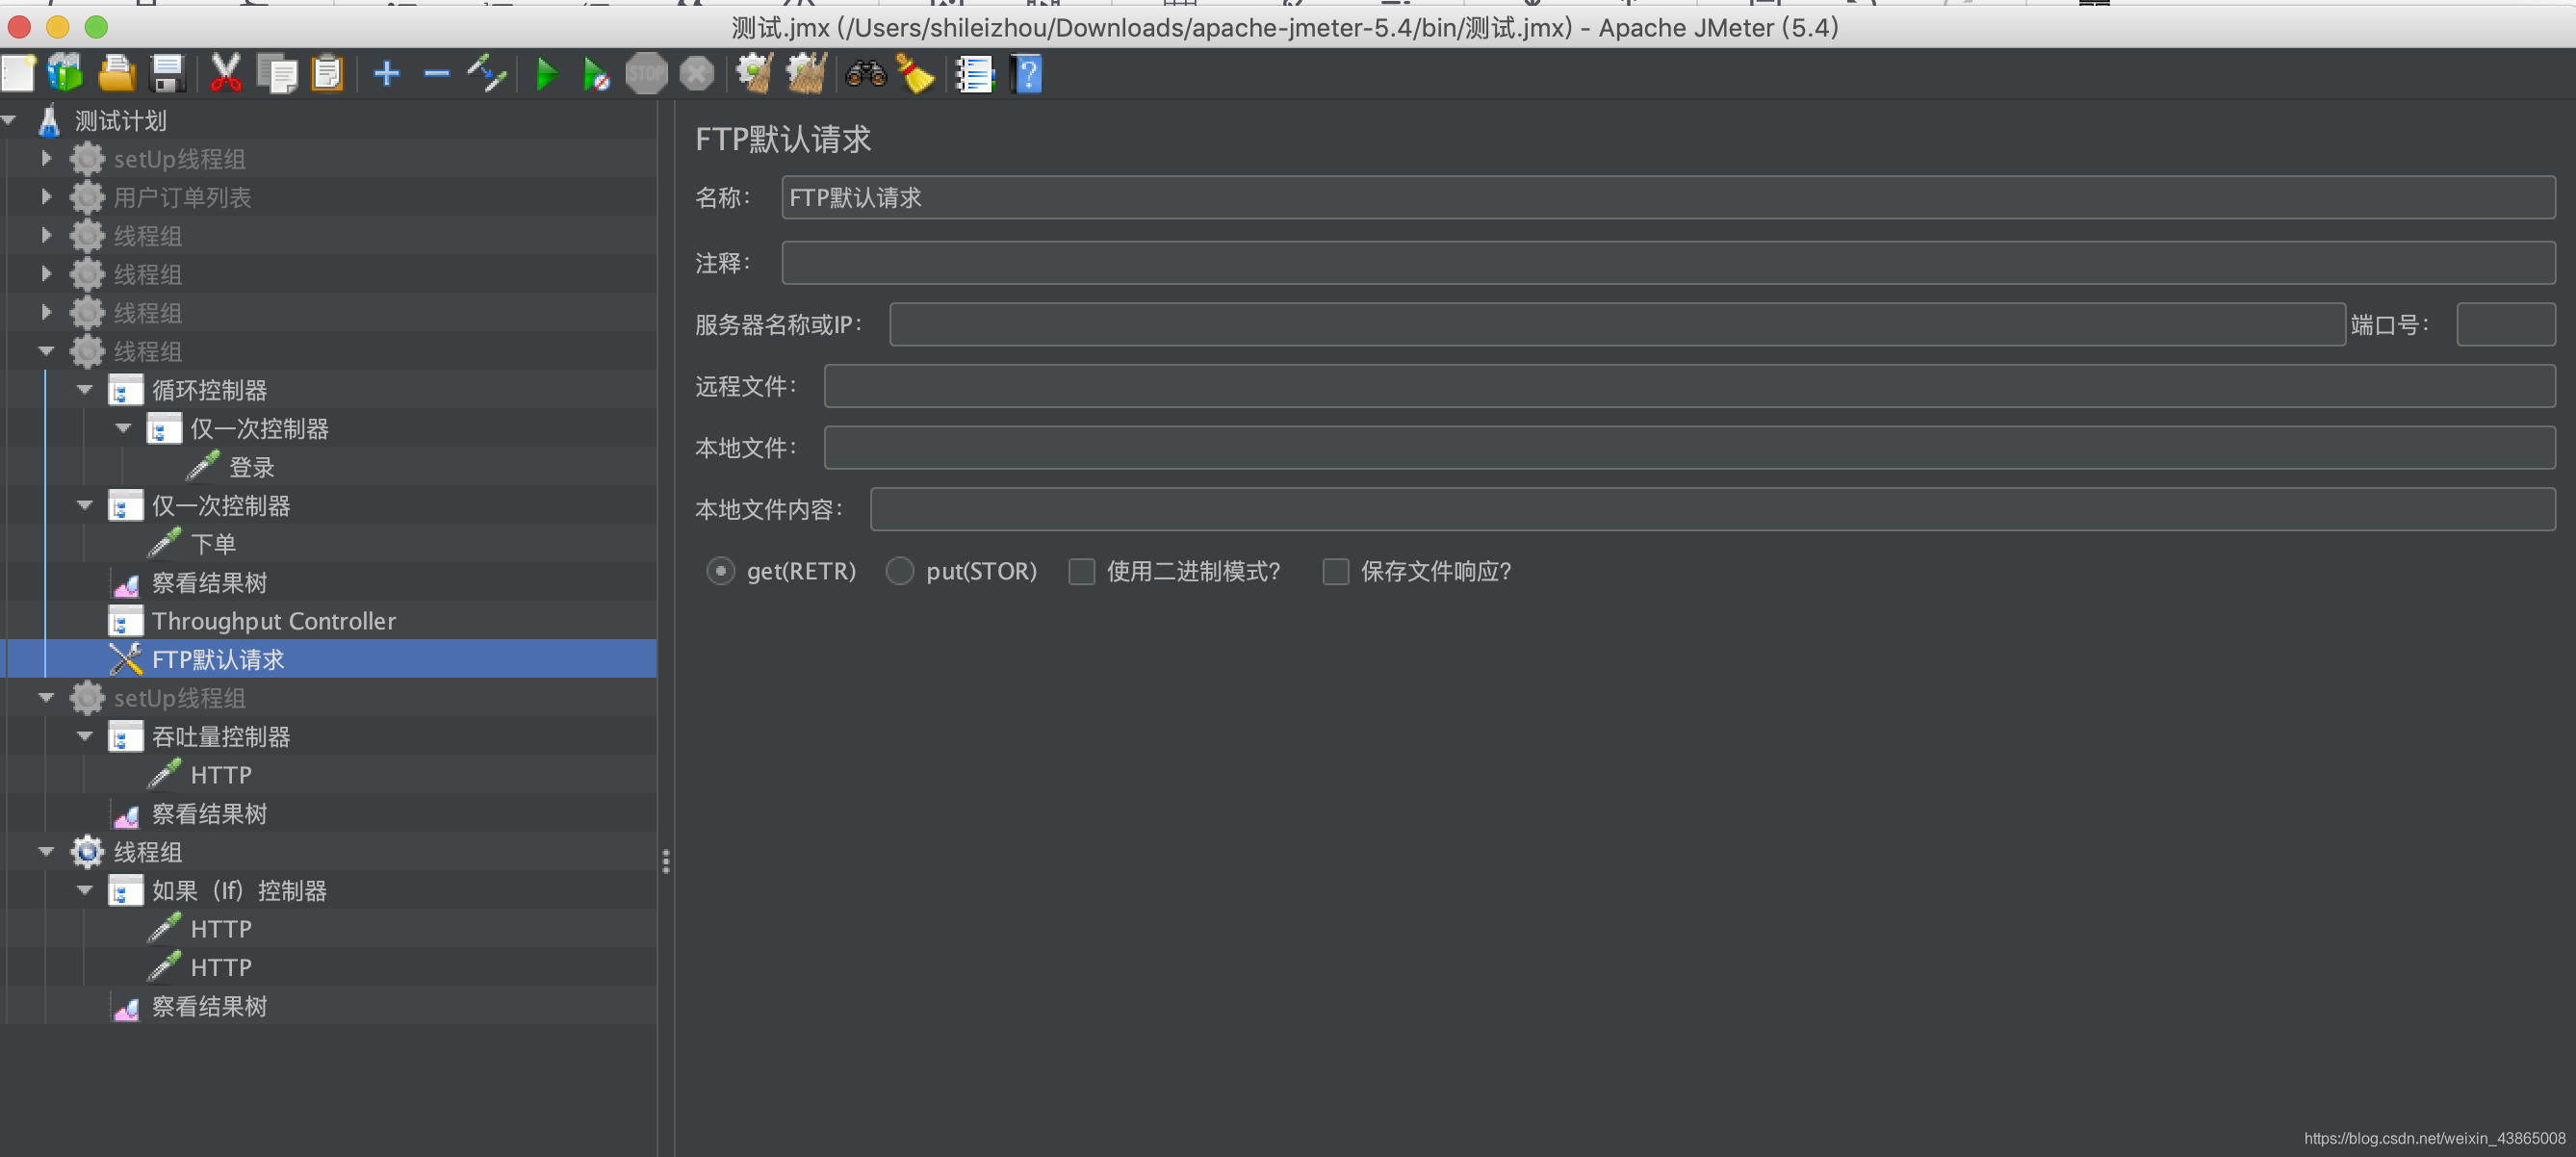2576x1157 pixels.
Task: Click the Reset Search broom icon
Action: click(x=915, y=74)
